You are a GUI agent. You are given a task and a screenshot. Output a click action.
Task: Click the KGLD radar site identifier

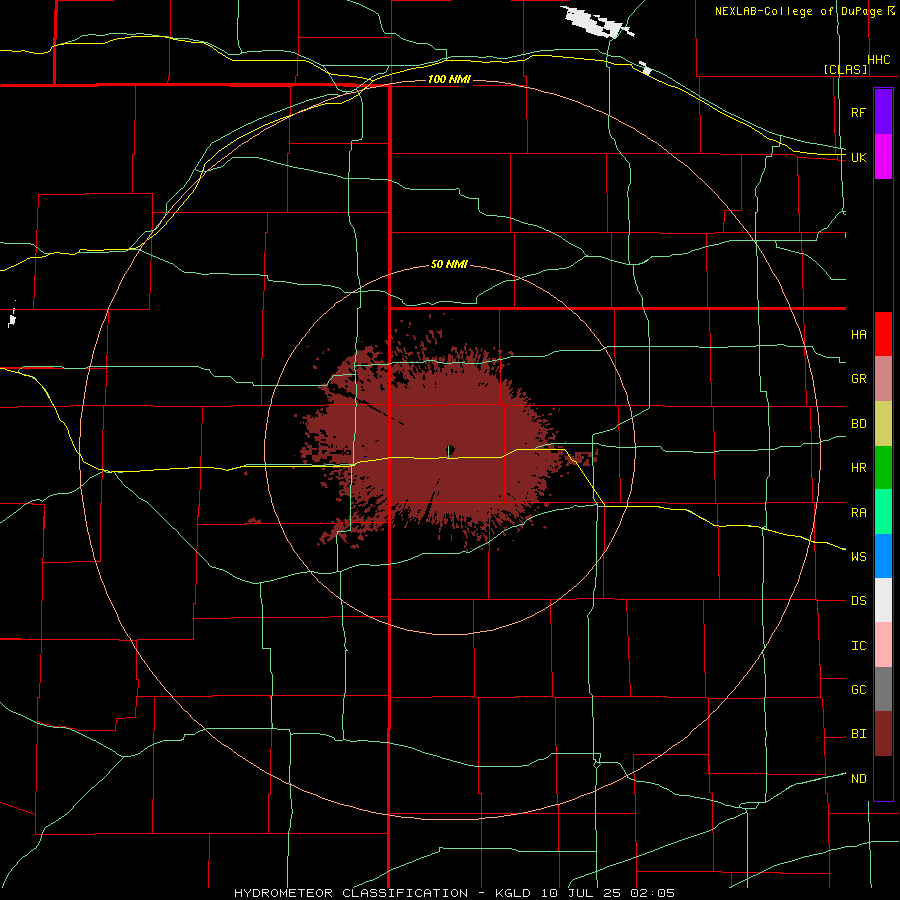[513, 893]
